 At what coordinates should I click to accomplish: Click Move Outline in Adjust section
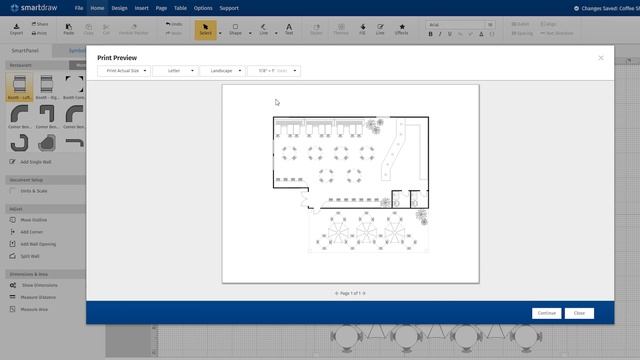(28, 220)
